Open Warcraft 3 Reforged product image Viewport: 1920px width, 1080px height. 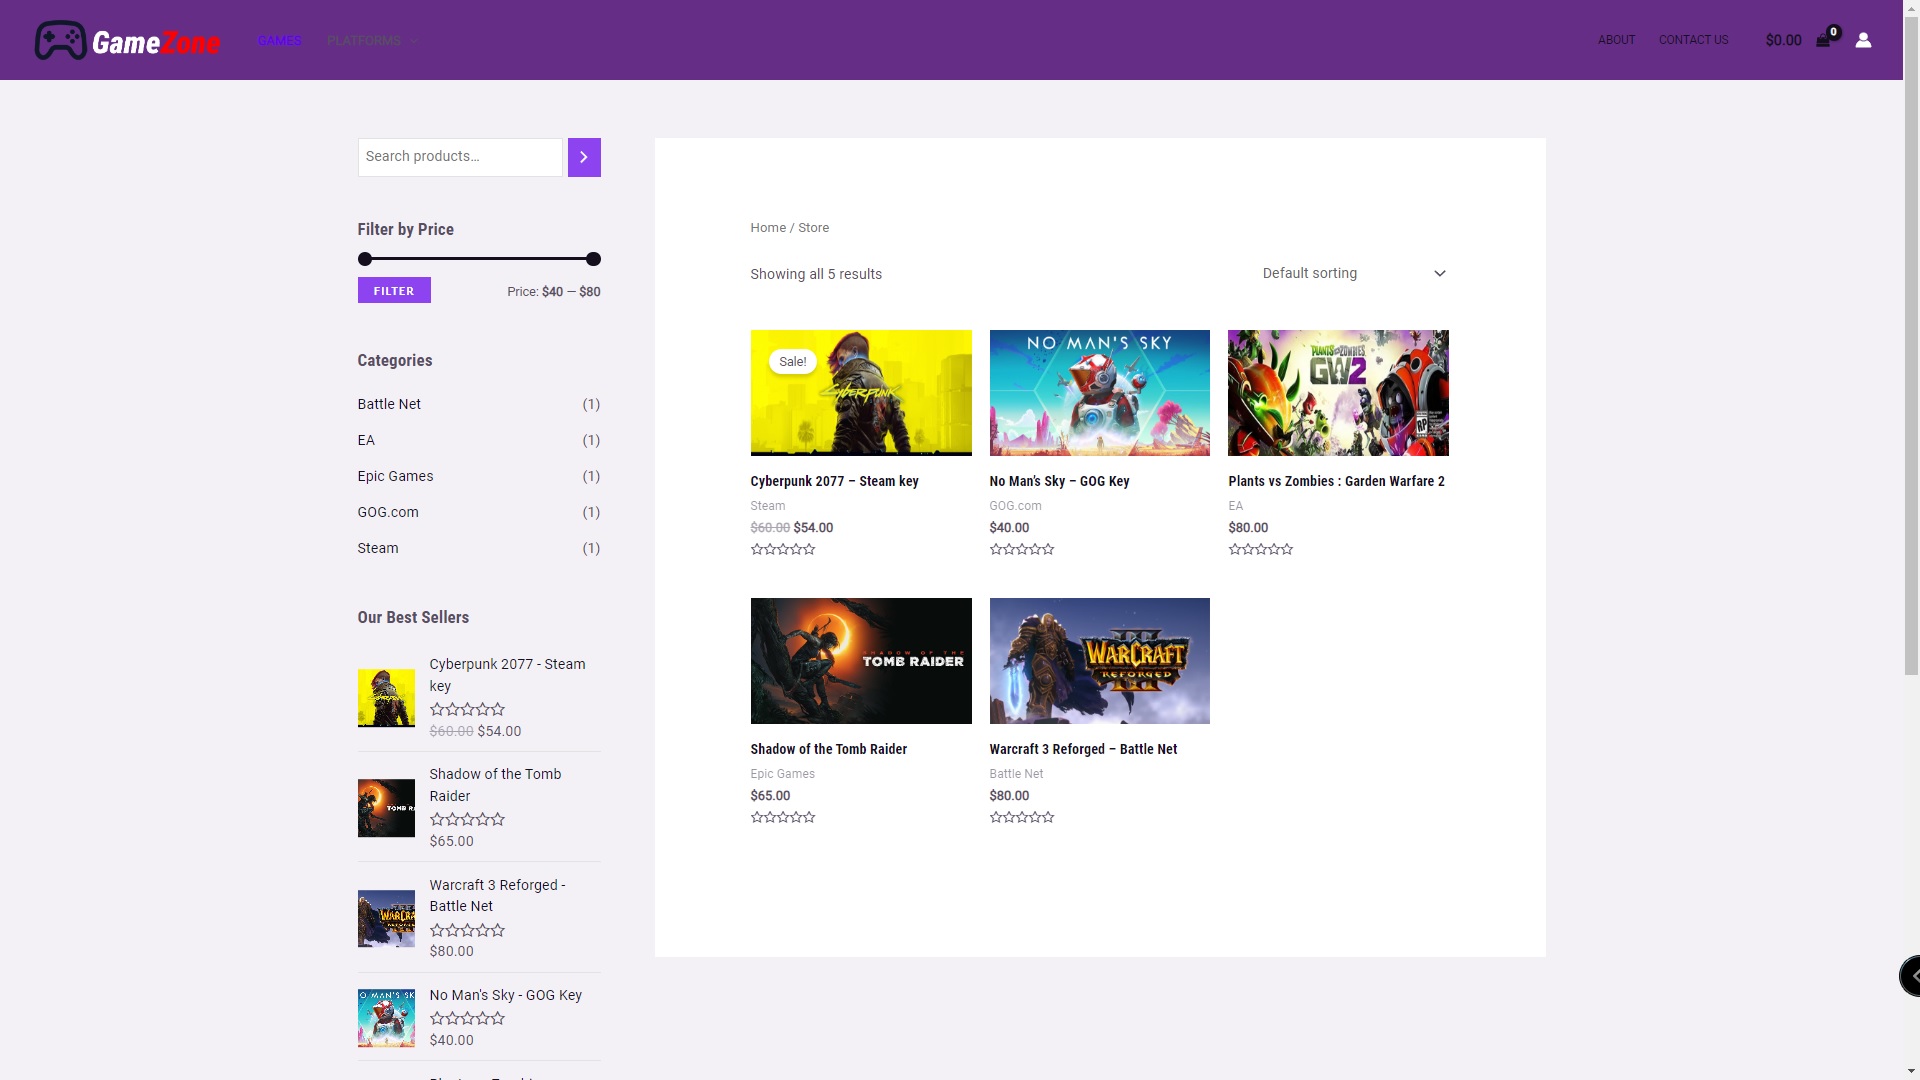1099,661
